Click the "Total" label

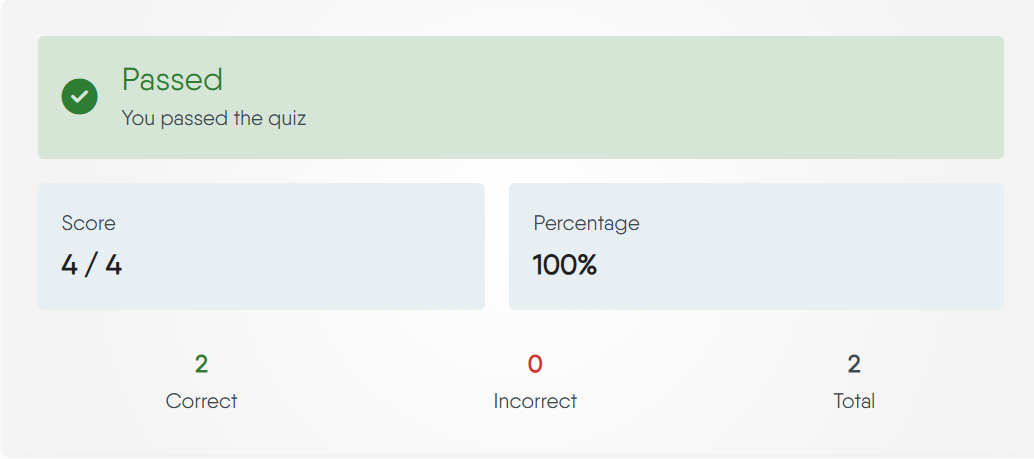click(x=854, y=401)
